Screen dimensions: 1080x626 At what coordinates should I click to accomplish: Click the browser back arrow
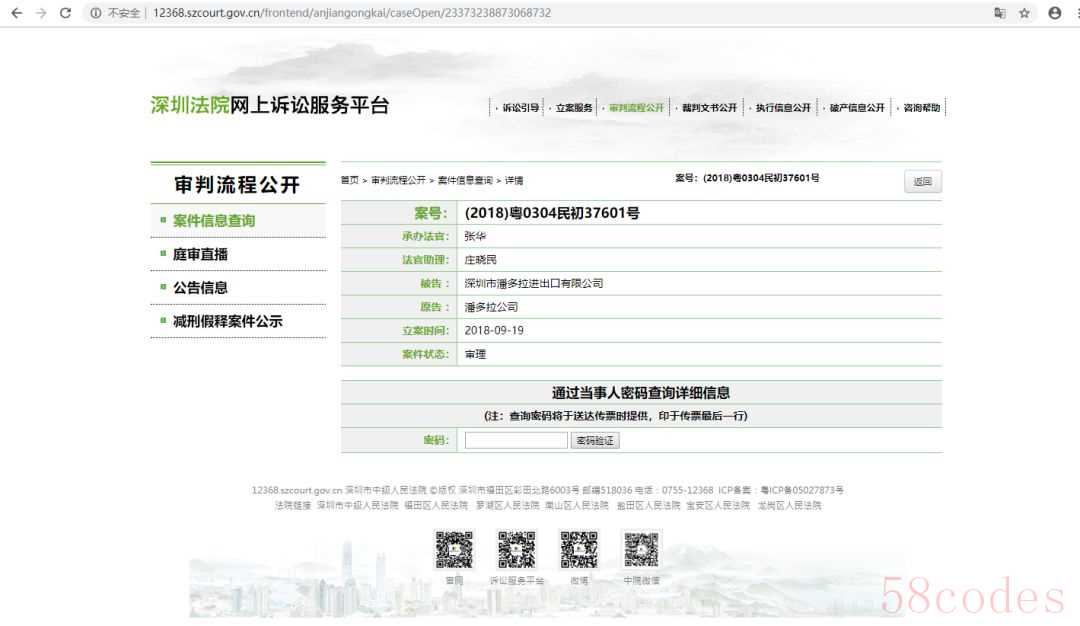pyautogui.click(x=16, y=13)
